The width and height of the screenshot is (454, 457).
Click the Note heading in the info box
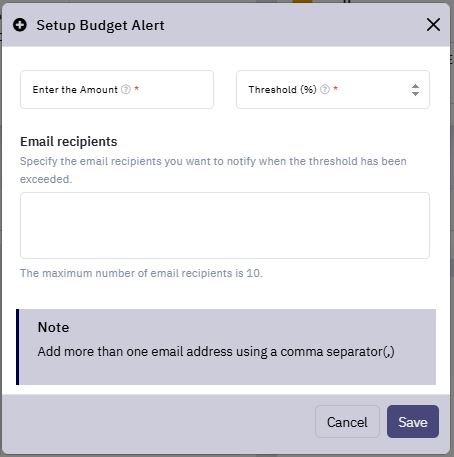click(x=53, y=327)
